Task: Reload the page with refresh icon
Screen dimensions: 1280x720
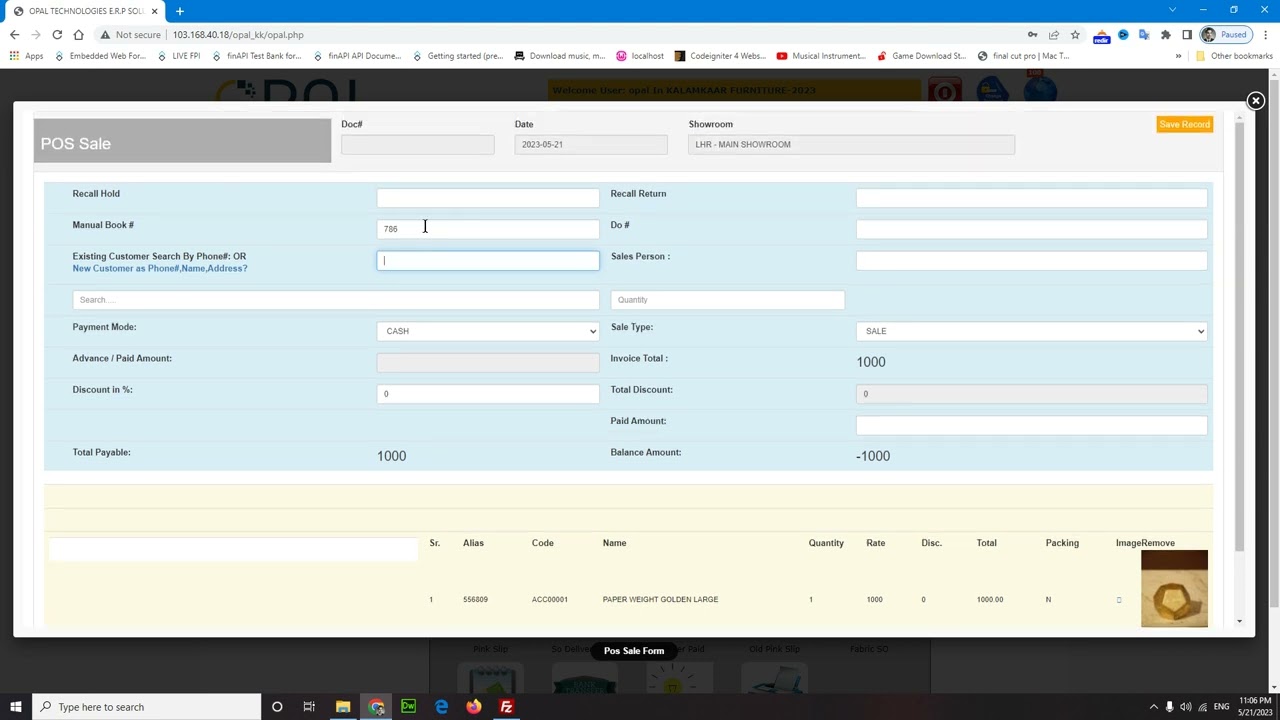Action: (x=57, y=35)
